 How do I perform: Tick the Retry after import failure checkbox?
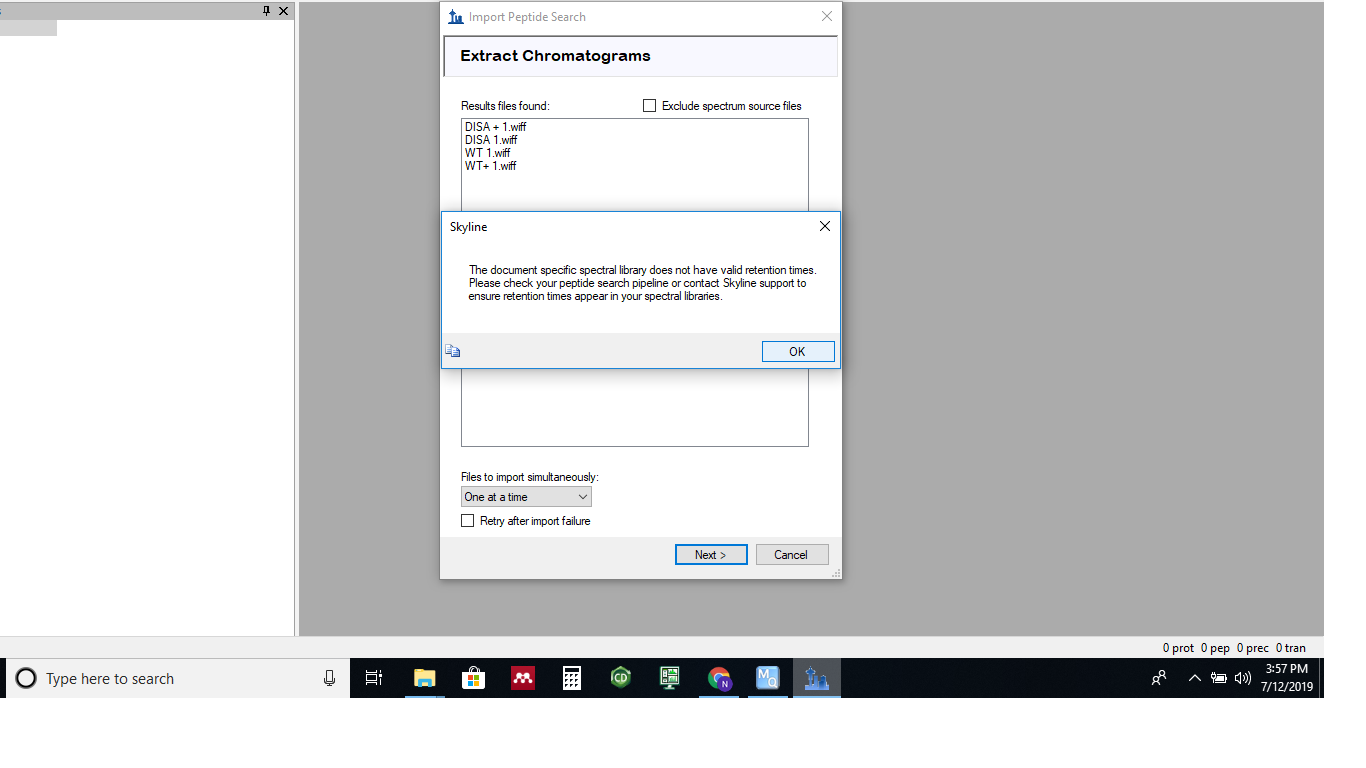(468, 521)
